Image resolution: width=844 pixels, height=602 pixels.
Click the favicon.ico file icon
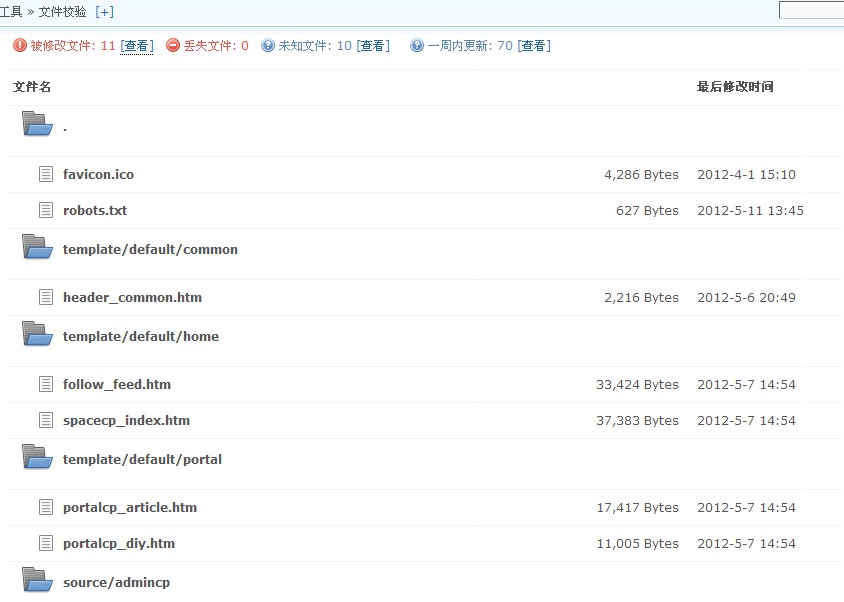pos(45,174)
